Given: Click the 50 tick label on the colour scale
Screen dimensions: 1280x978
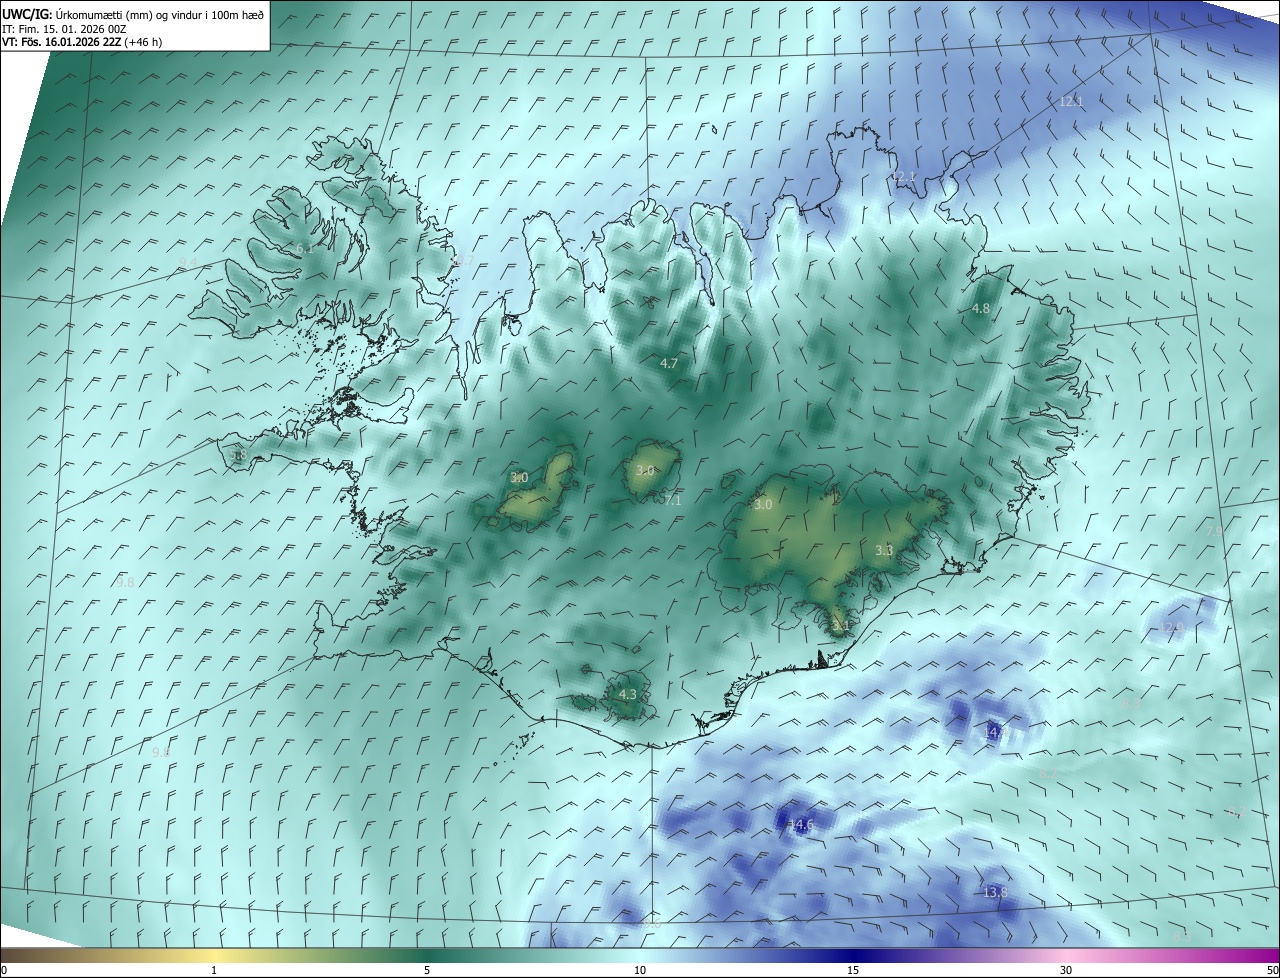Looking at the screenshot, I should (1272, 970).
